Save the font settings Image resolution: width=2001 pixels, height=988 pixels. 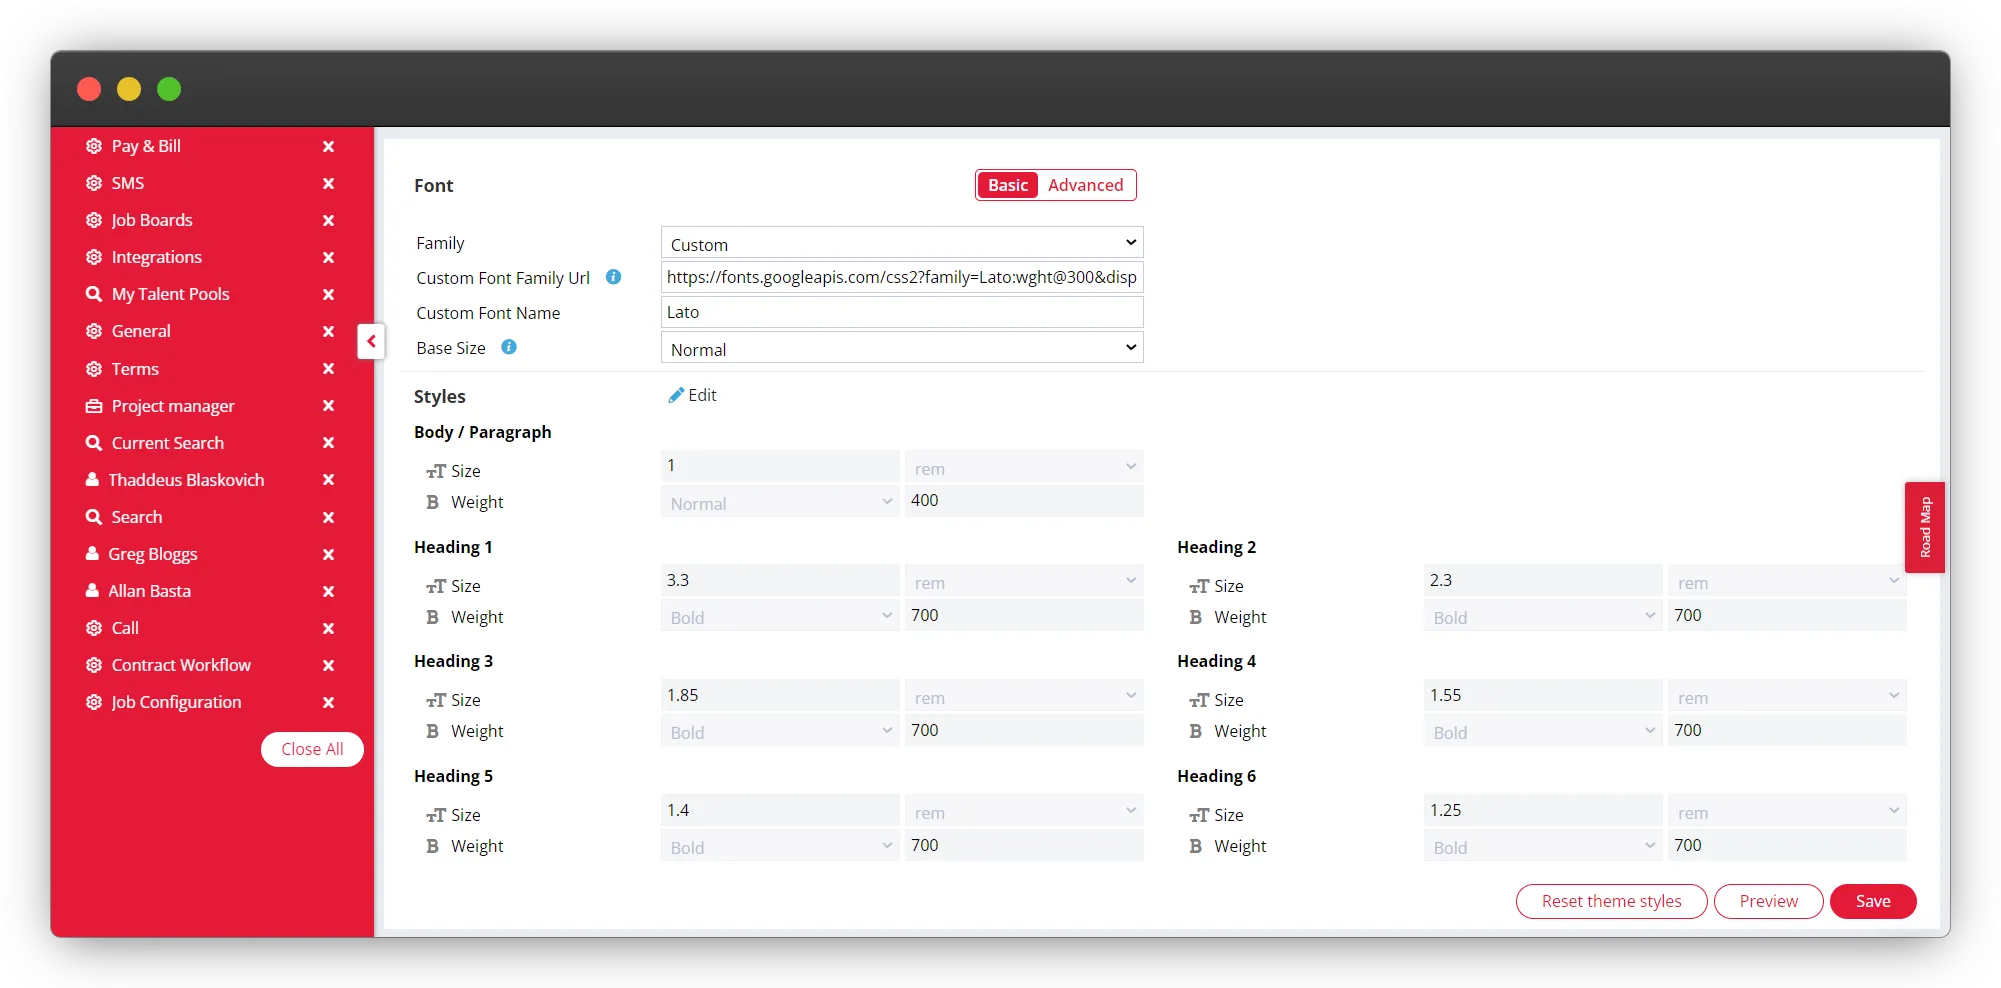[x=1873, y=901]
